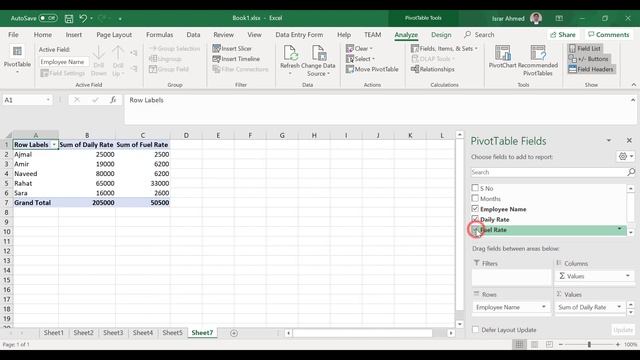Switch to Page Layout view icon
This screenshot has height=360, width=640.
click(534, 344)
